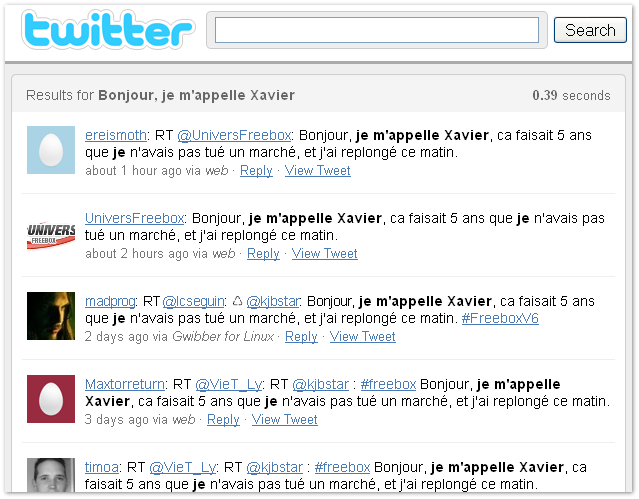Screen dimensions: 639x499
Task: Open the @UniversFreebox mention in the first tweet
Action: click(234, 135)
